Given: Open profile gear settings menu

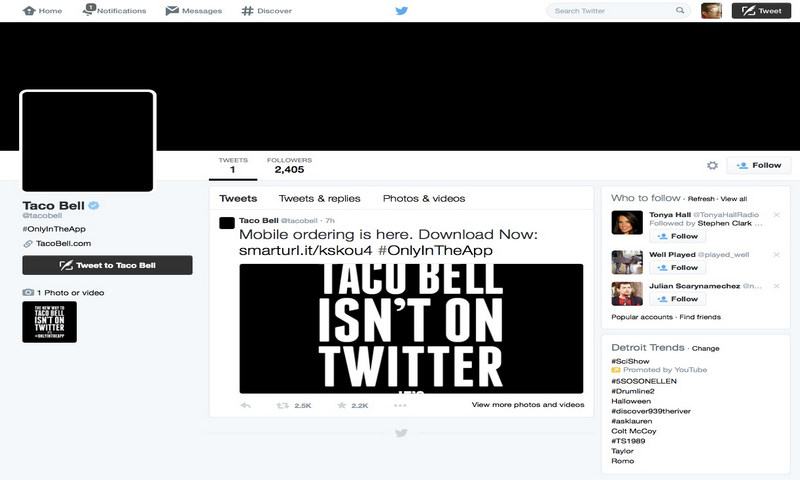Looking at the screenshot, I should click(712, 166).
